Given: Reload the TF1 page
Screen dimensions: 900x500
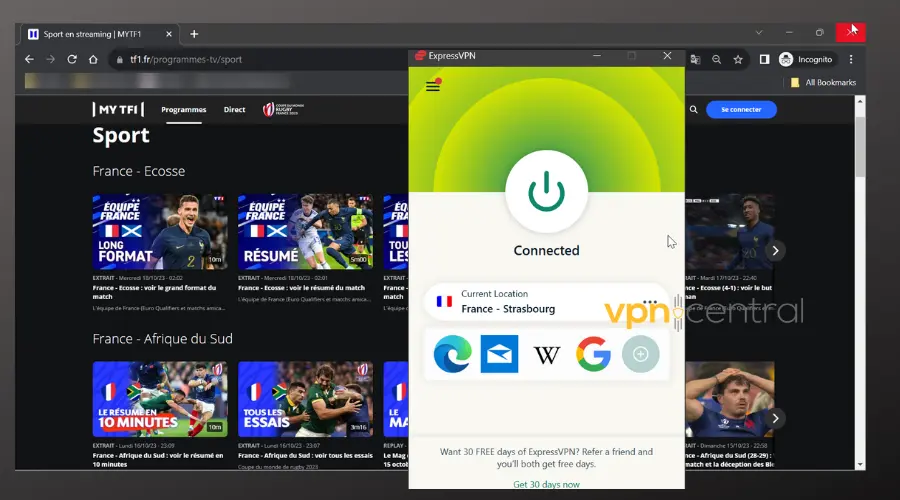Looking at the screenshot, I should [72, 59].
